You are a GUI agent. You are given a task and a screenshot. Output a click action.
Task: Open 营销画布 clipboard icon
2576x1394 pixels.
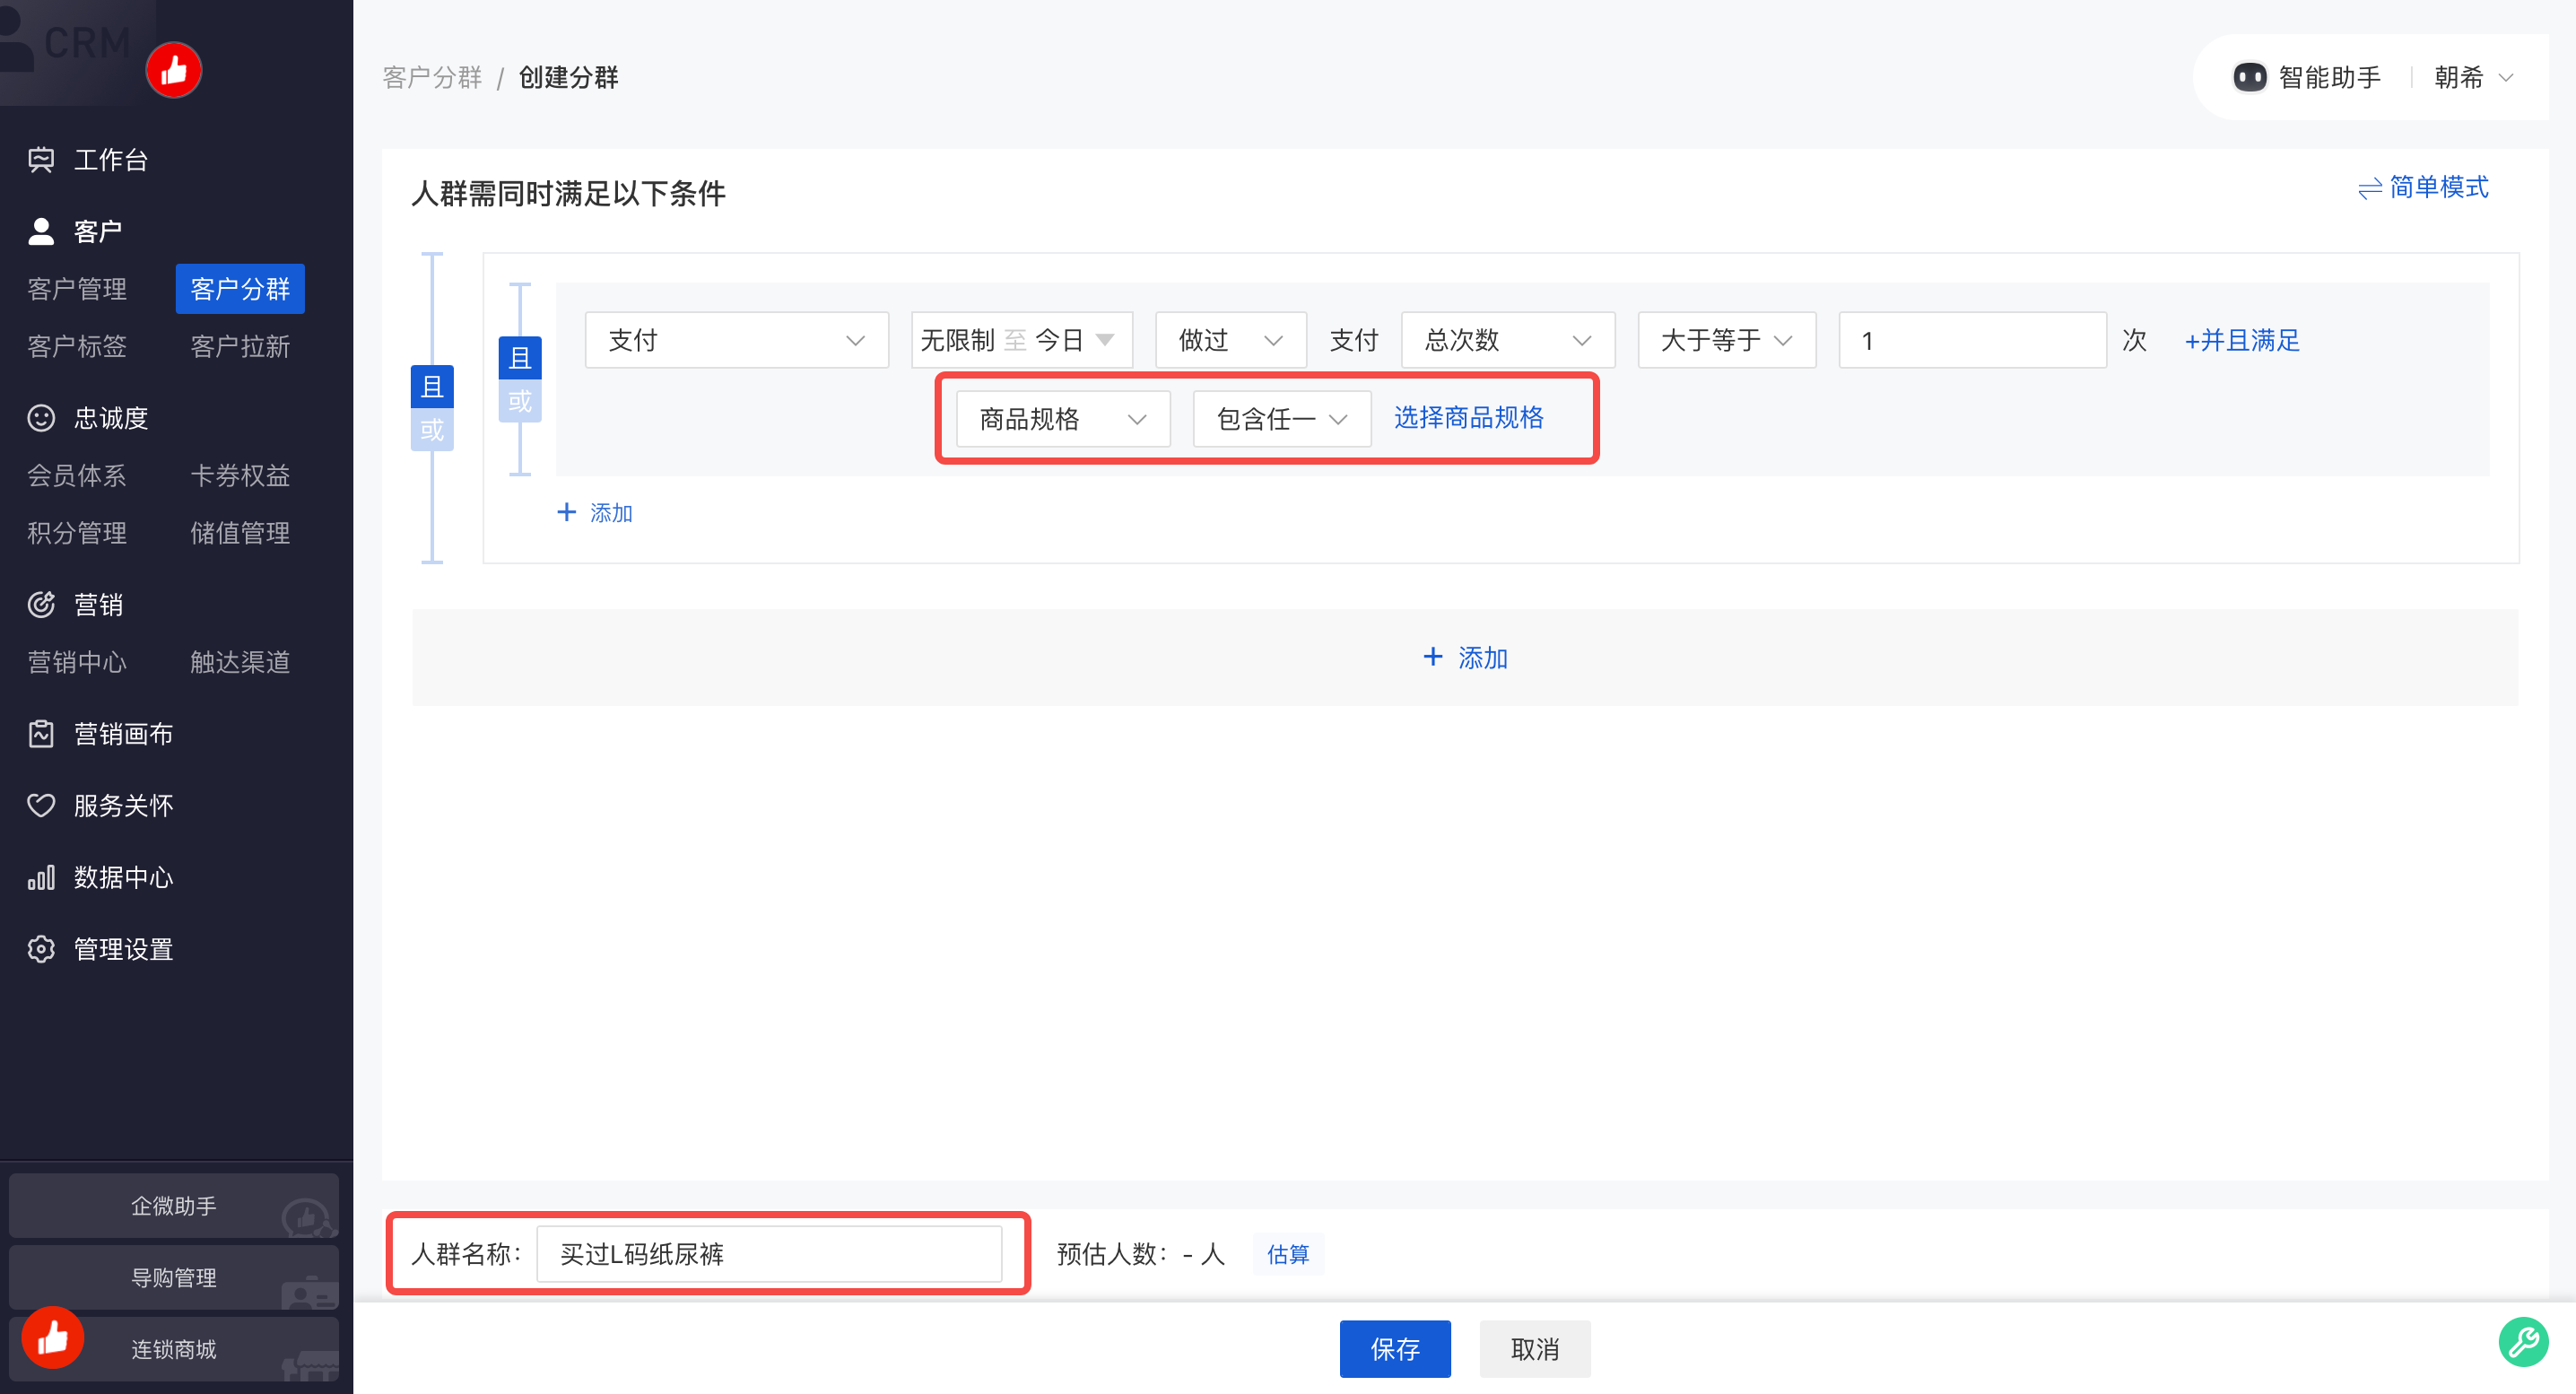tap(41, 734)
